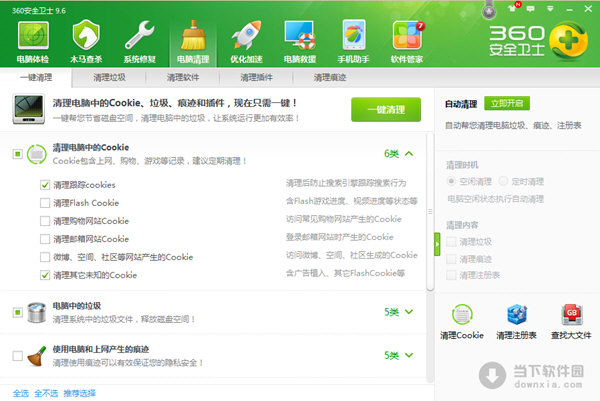Viewport: 600px width, 401px height.
Task: Click 全选 link
Action: click(x=21, y=393)
